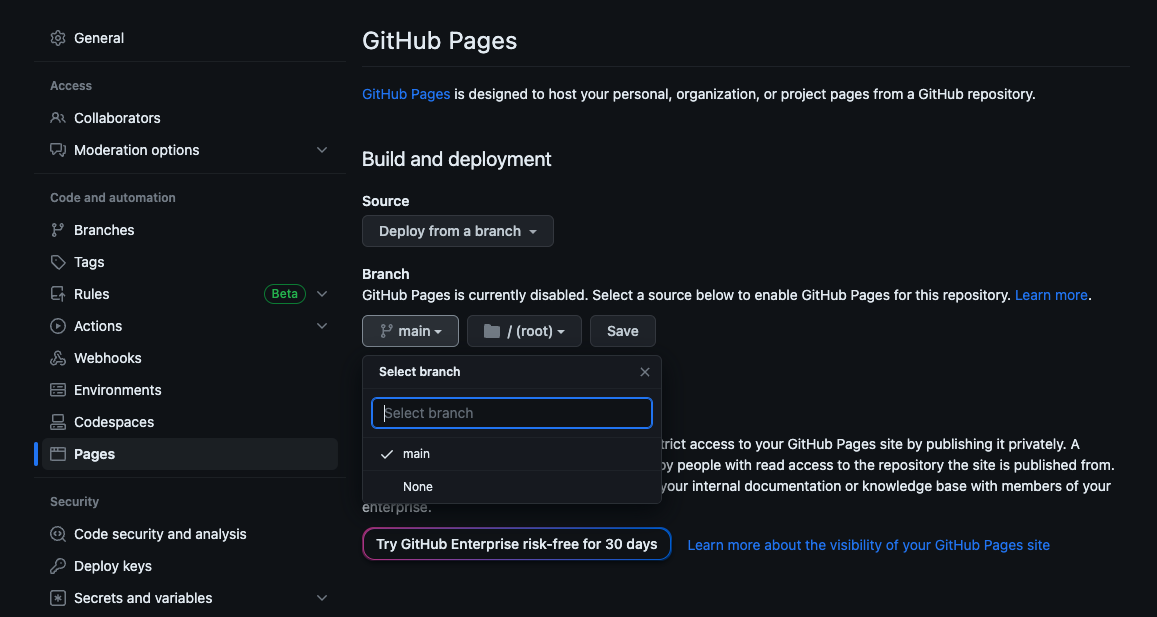
Task: Click the Webhooks icon
Action: 58,358
